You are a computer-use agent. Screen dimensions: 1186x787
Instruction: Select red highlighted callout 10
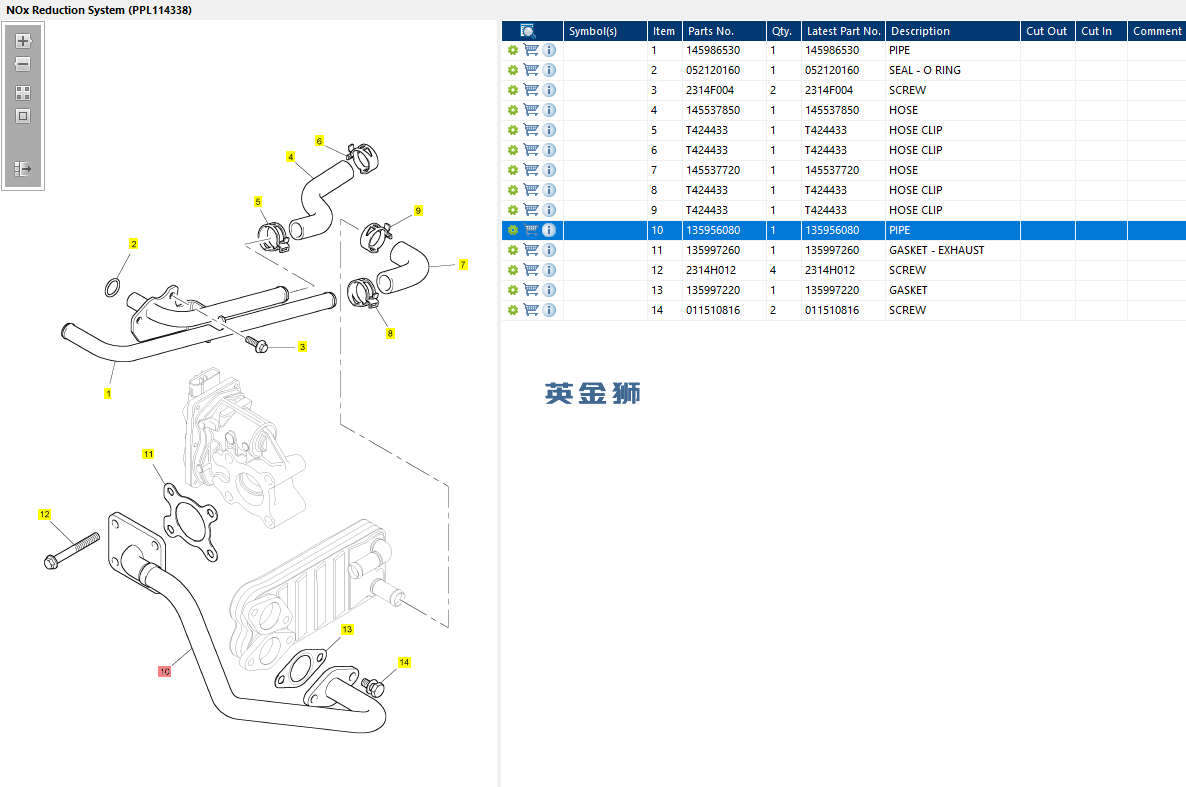pyautogui.click(x=164, y=671)
